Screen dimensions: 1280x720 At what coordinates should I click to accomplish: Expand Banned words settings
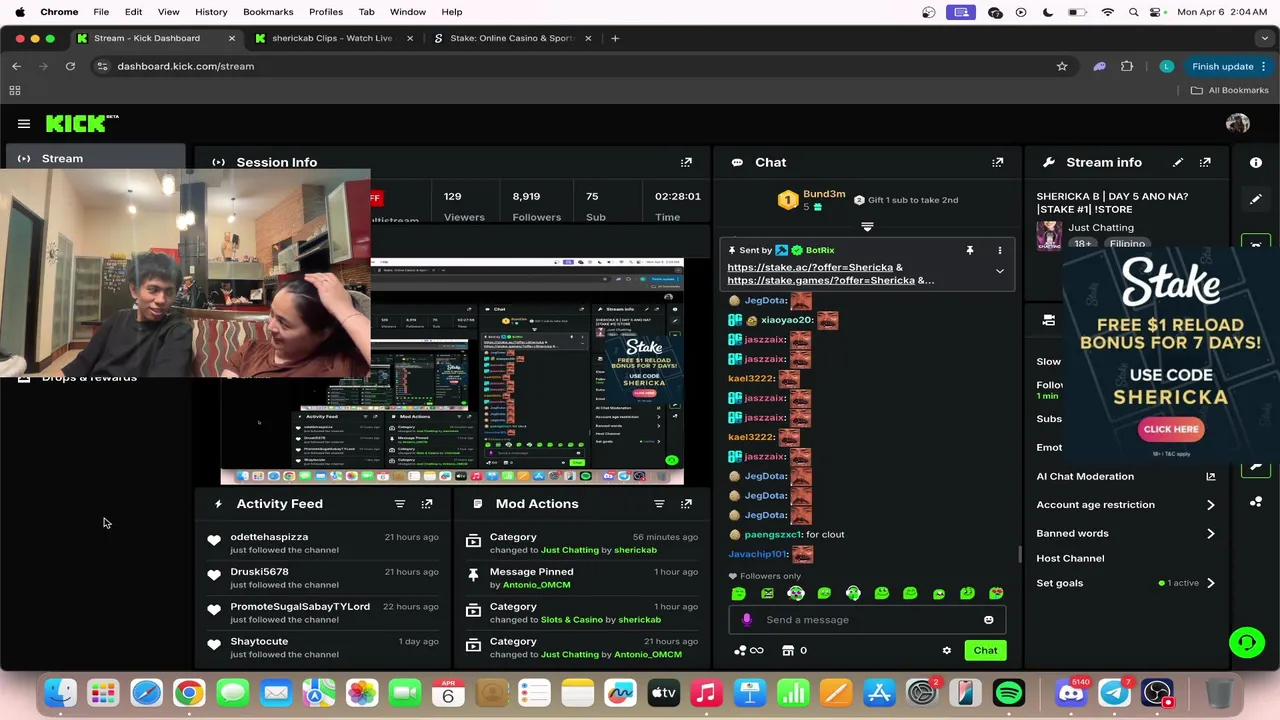pos(1210,534)
